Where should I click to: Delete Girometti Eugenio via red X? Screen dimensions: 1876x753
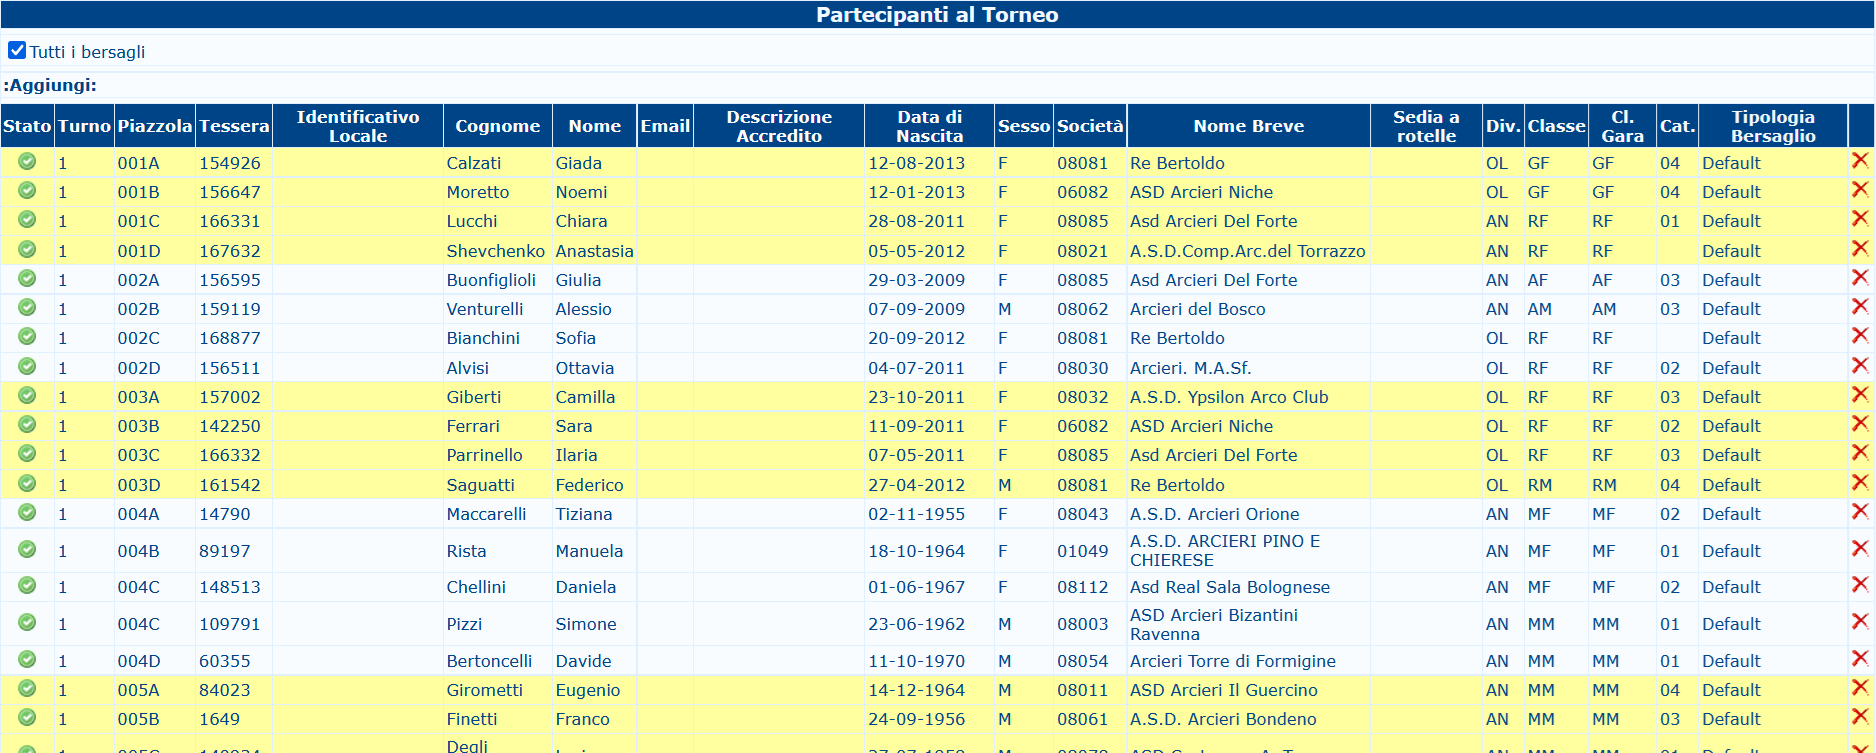tap(1860, 687)
